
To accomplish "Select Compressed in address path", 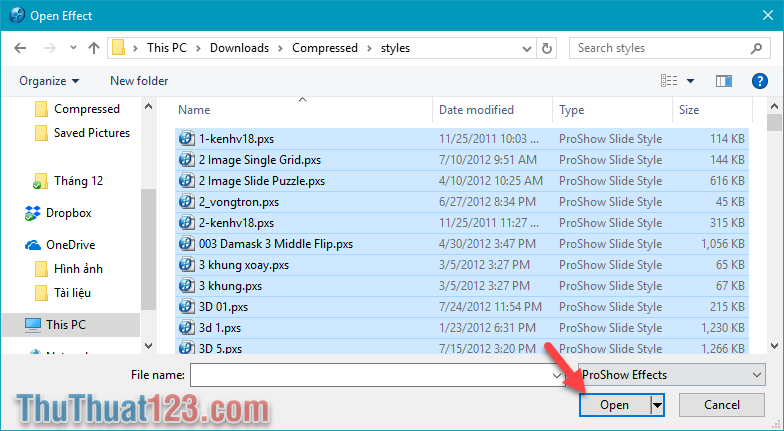I will pos(324,48).
